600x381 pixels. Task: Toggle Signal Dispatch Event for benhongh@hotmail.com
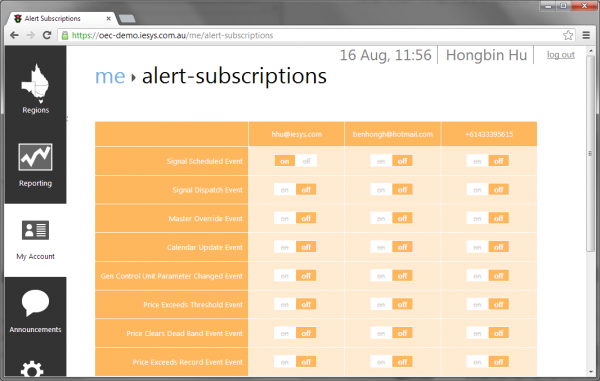(x=391, y=190)
